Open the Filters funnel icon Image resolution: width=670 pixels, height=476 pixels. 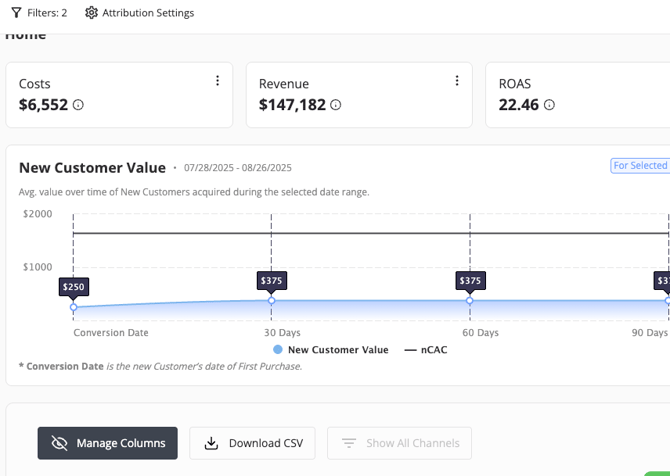pos(16,13)
